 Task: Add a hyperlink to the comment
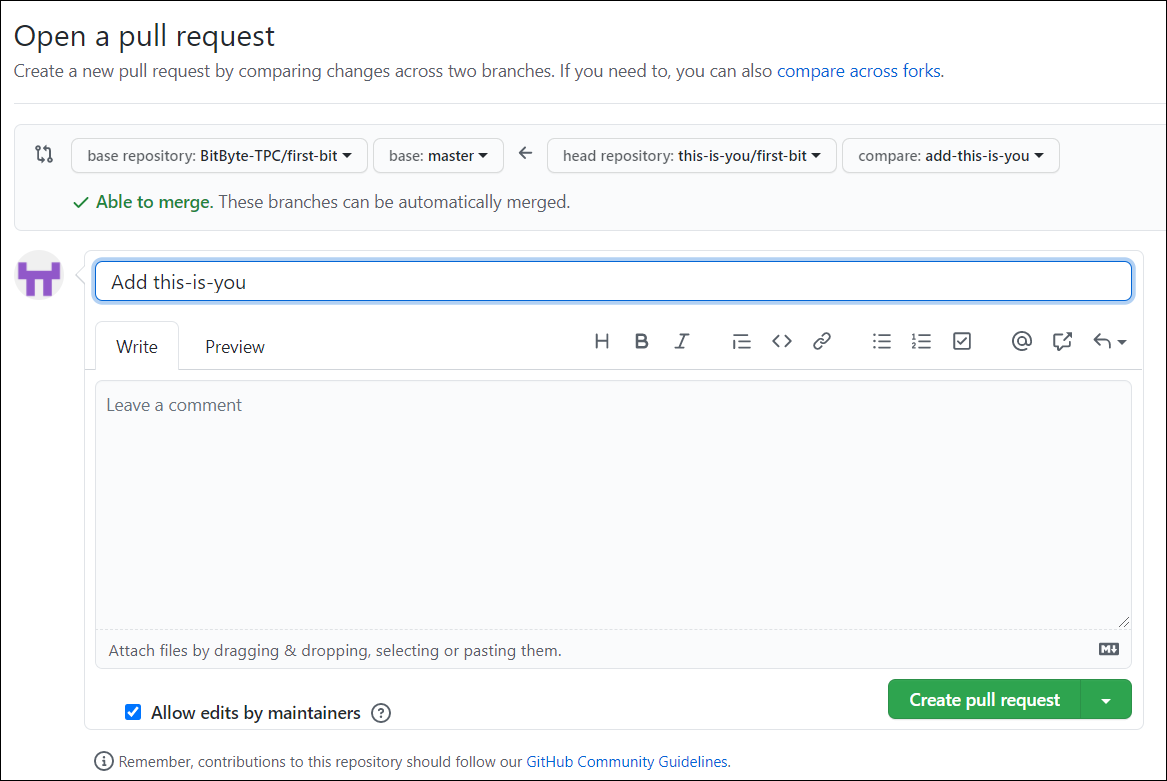pos(821,341)
